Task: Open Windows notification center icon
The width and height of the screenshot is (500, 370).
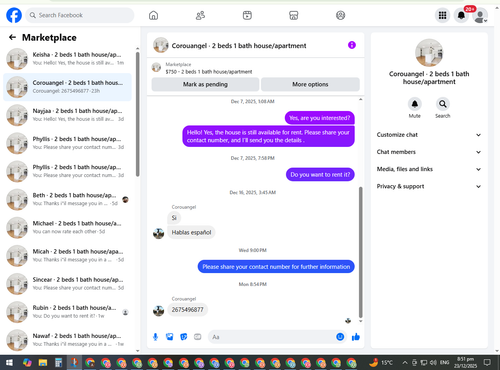Action: pos(487,362)
